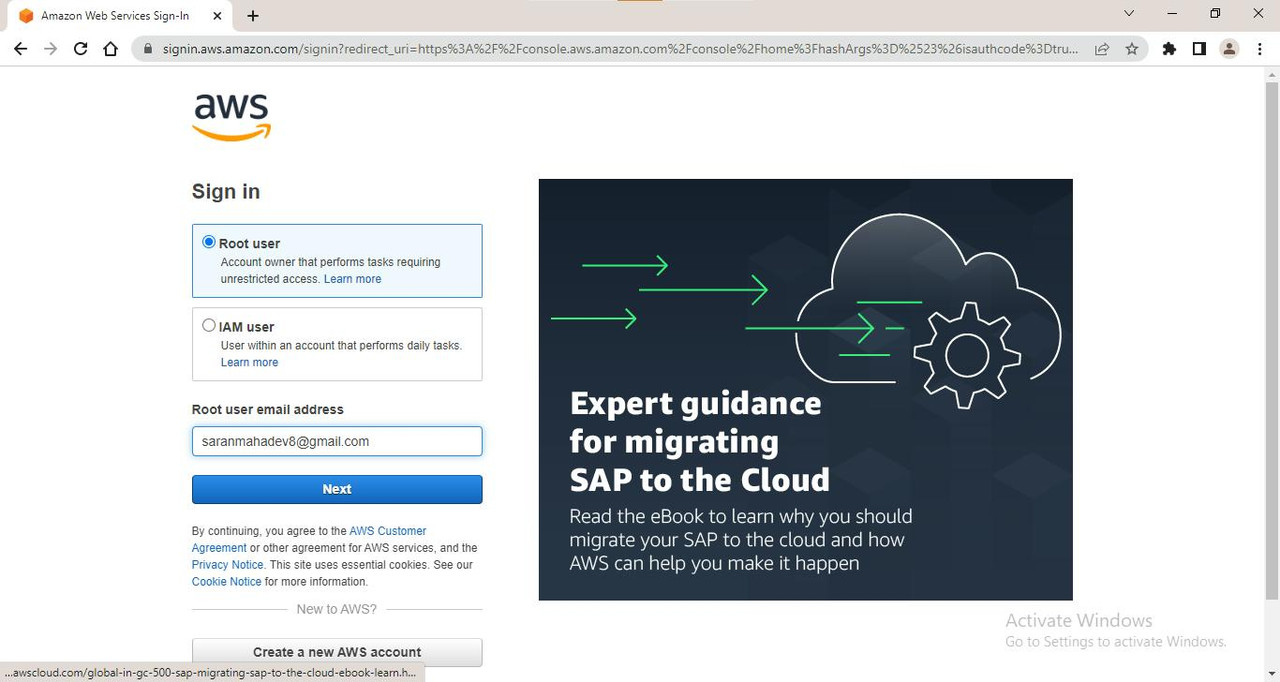
Task: Open the tab search chevron
Action: [1129, 14]
